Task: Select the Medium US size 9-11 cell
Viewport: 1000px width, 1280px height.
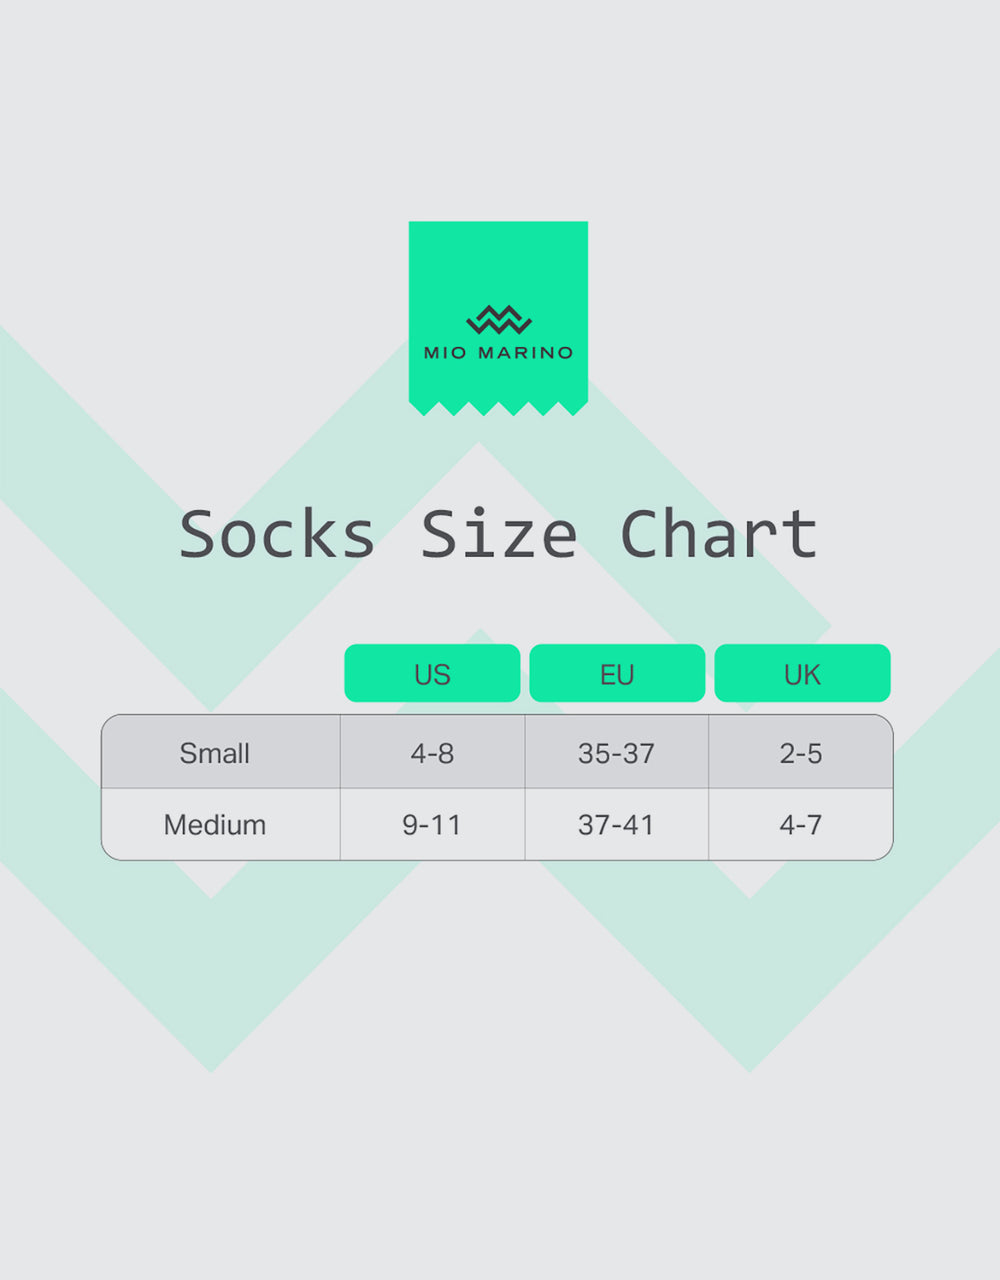Action: (x=432, y=825)
